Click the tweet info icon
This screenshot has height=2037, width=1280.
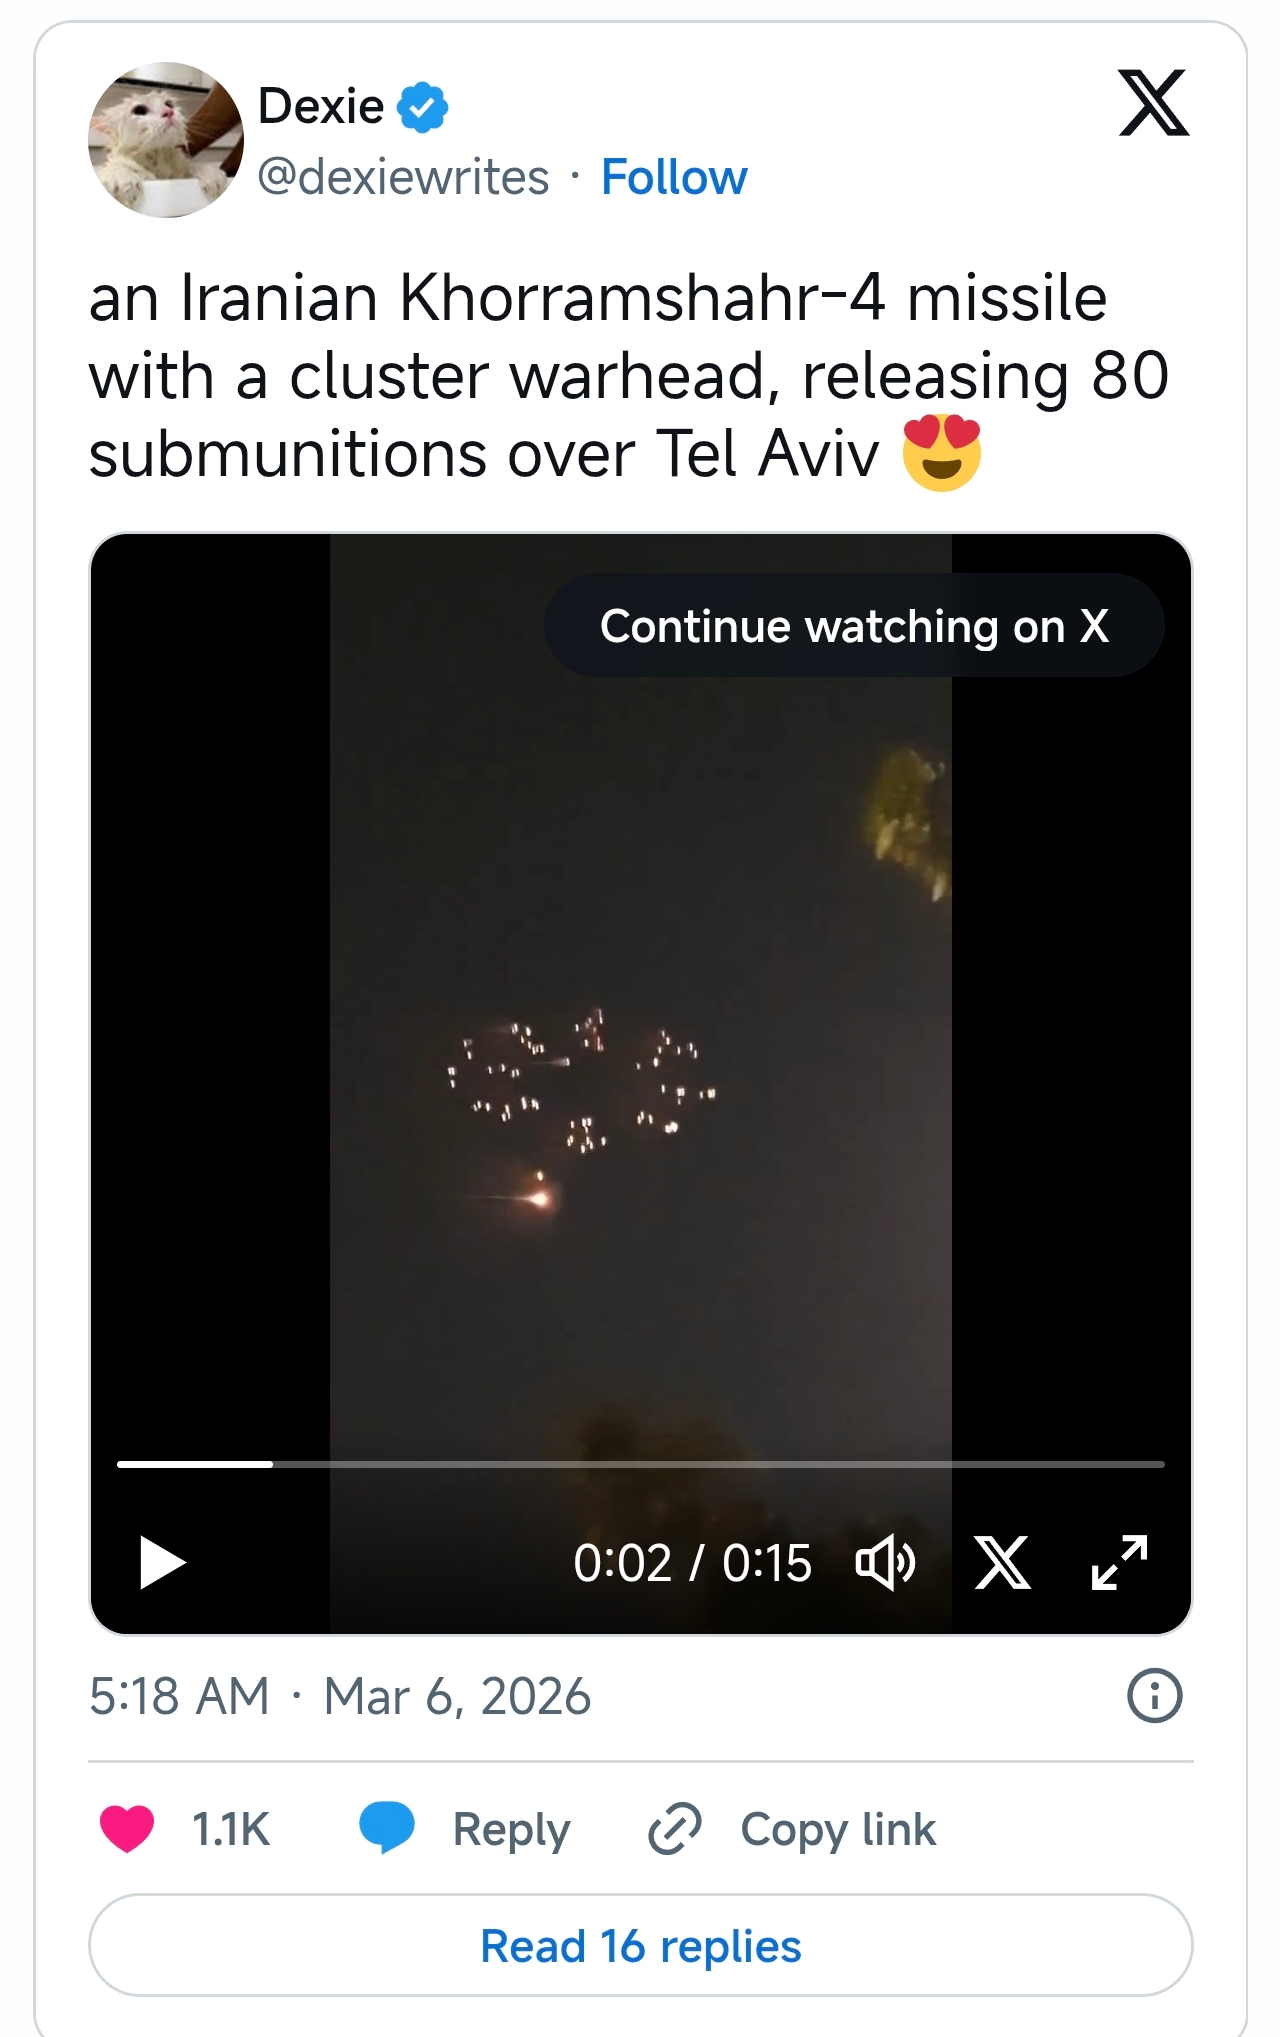point(1155,1696)
